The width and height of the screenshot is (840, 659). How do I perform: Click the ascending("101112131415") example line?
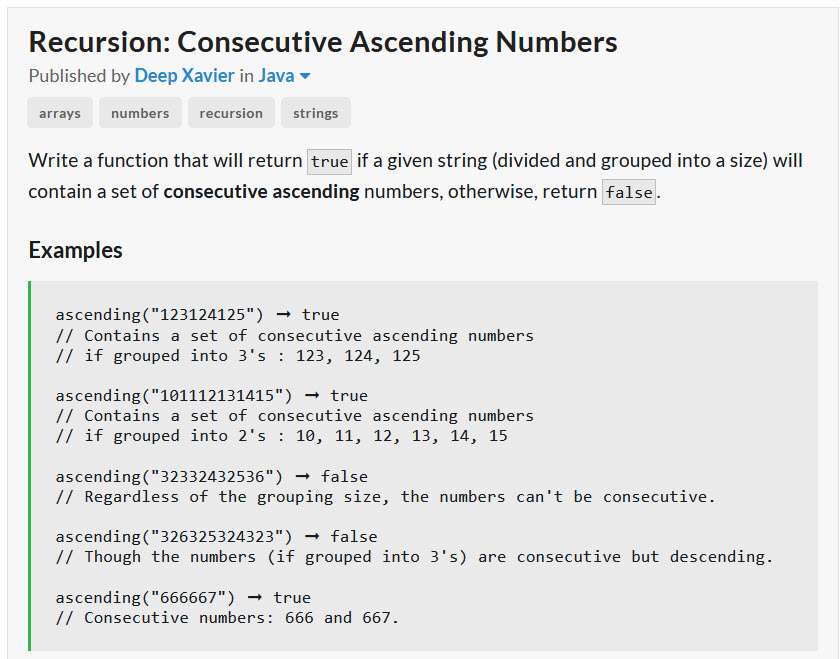coord(211,395)
